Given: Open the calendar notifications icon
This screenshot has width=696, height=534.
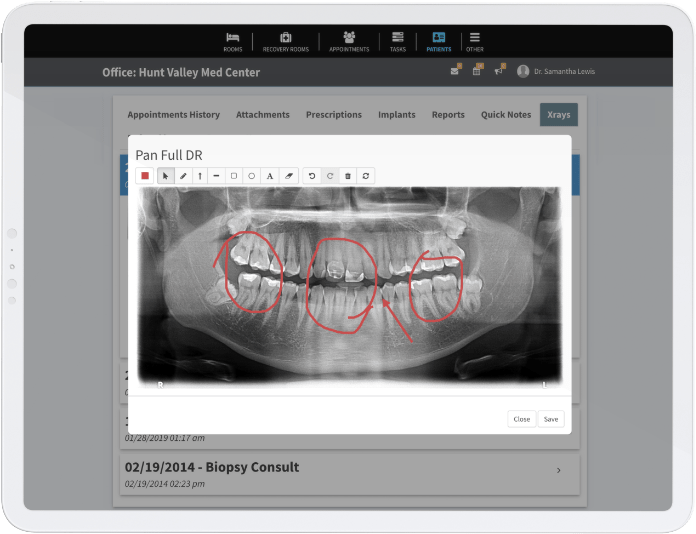Looking at the screenshot, I should click(x=477, y=70).
